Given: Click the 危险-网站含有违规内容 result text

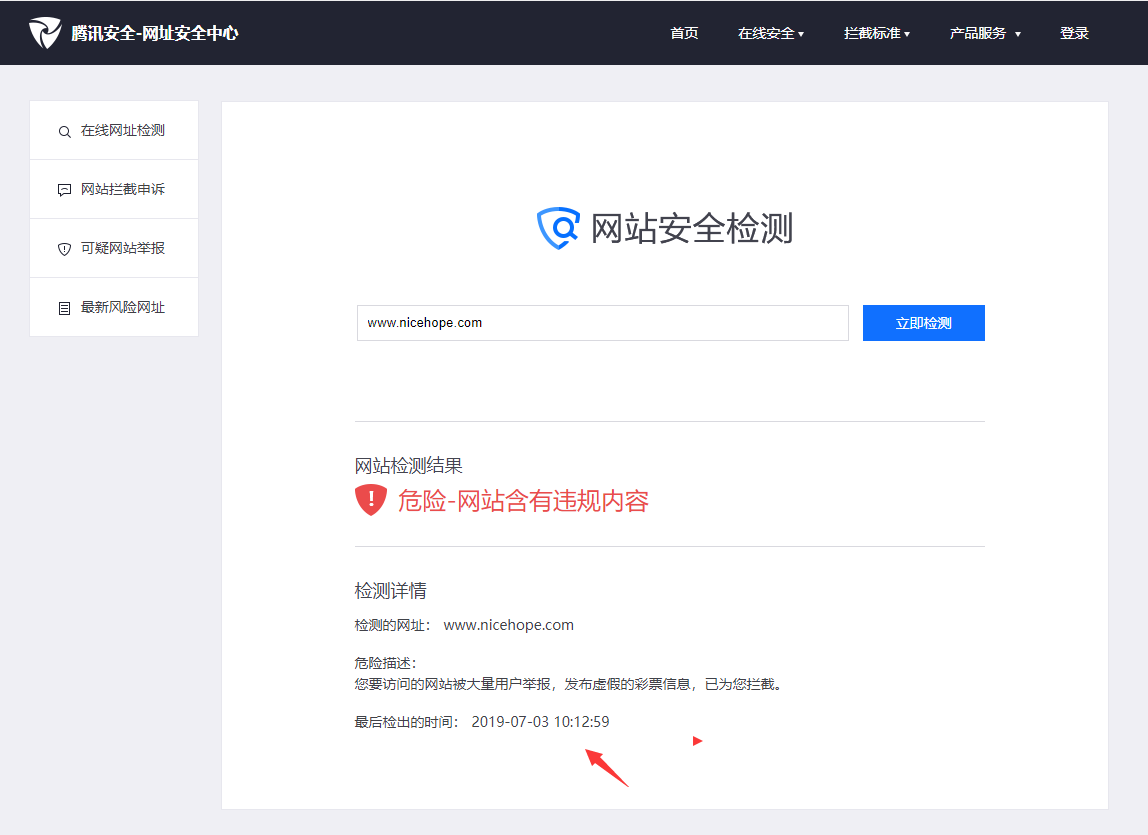Looking at the screenshot, I should [x=523, y=501].
